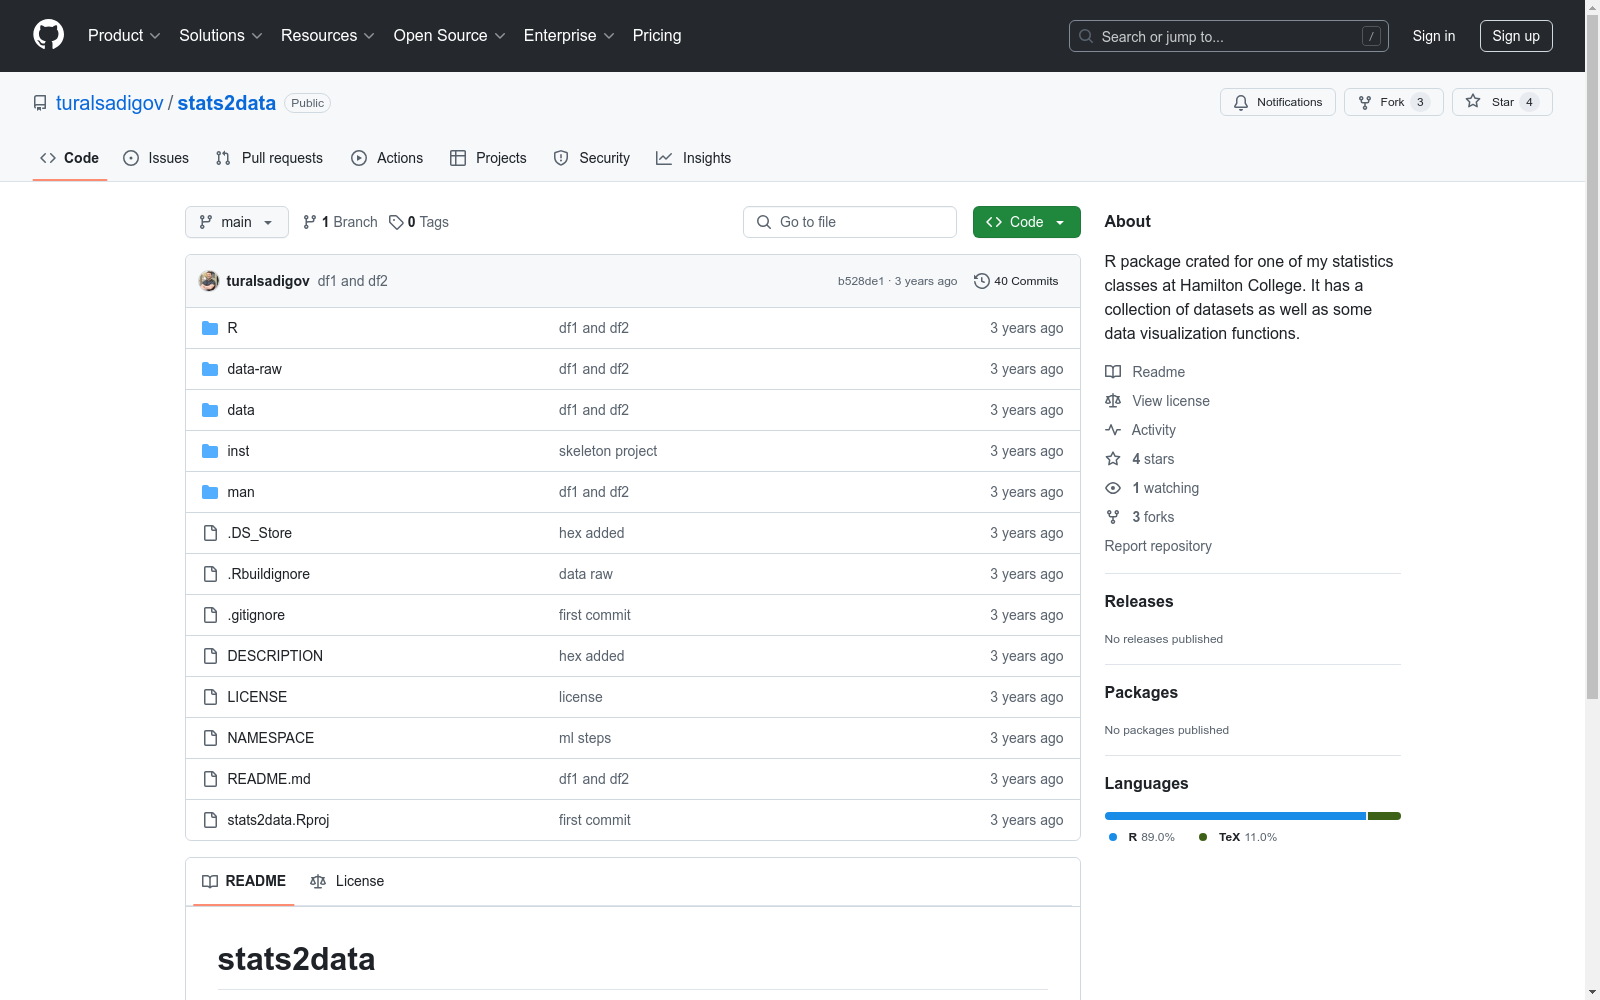
Task: Click Report repository link
Action: (1158, 546)
